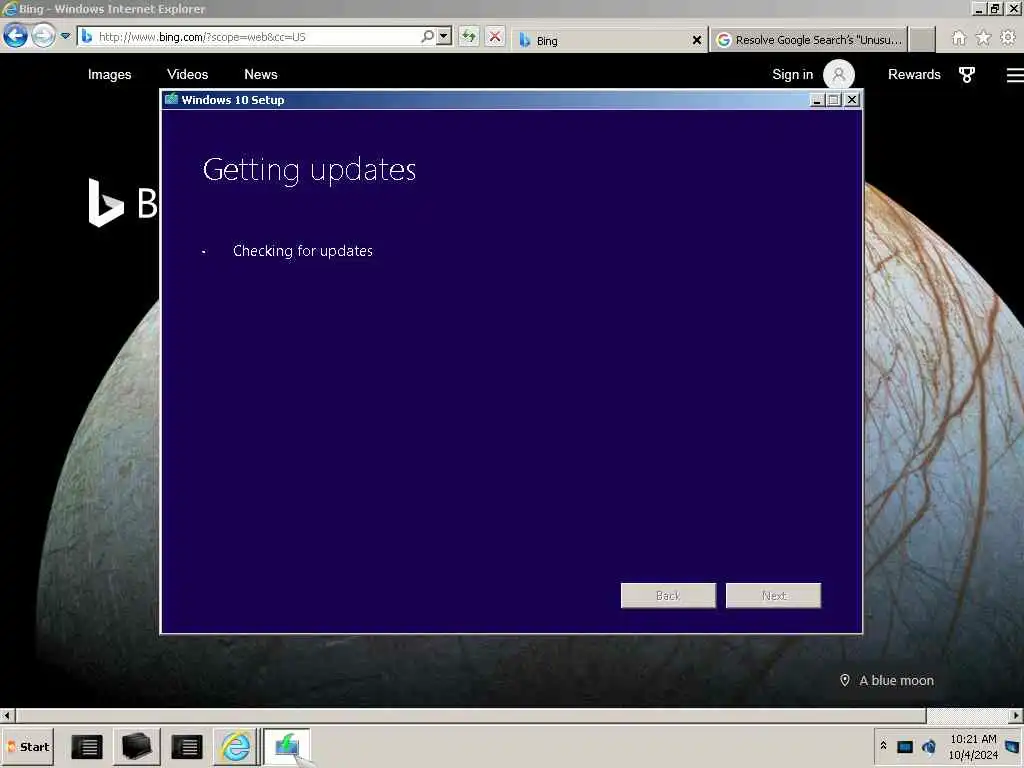Image resolution: width=1024 pixels, height=768 pixels.
Task: Open the third taskbar list-style icon
Action: (x=186, y=747)
